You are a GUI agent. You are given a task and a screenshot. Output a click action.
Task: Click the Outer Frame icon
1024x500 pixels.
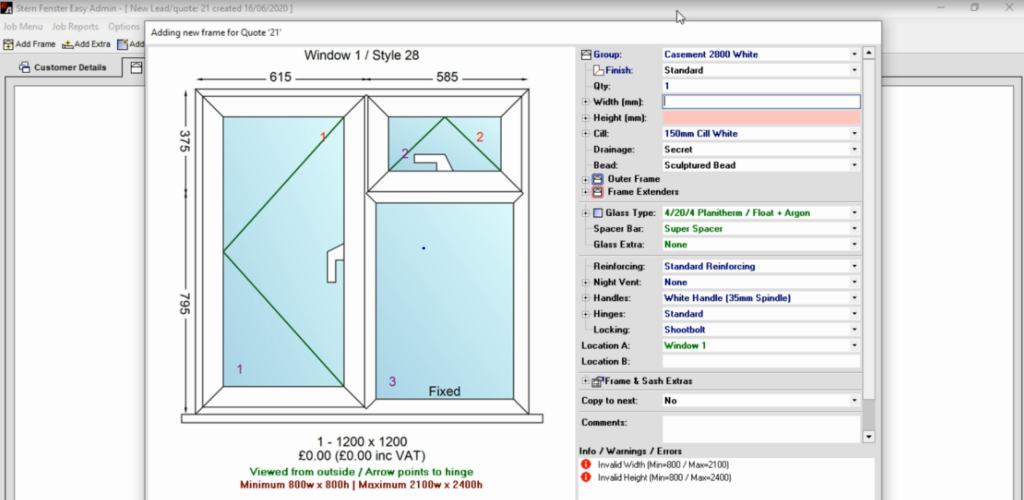coord(598,179)
